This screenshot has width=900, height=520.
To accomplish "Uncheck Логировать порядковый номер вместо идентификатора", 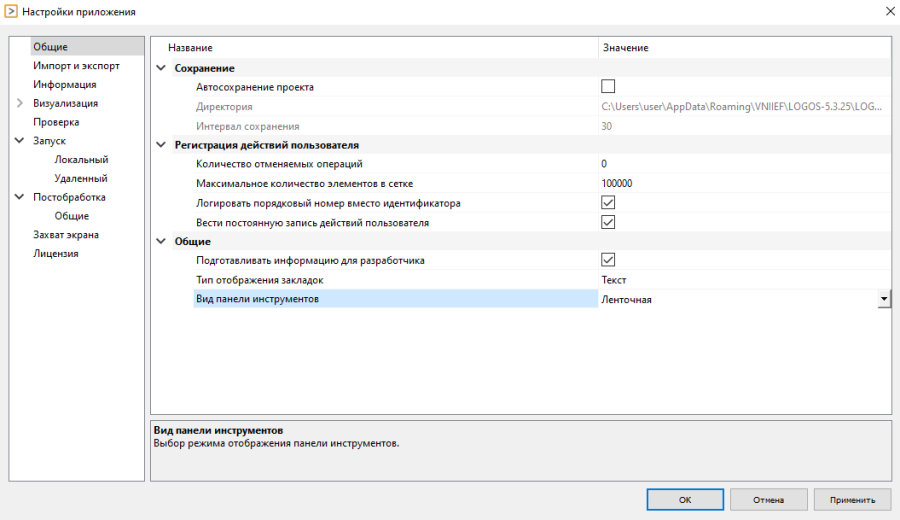I will point(608,203).
